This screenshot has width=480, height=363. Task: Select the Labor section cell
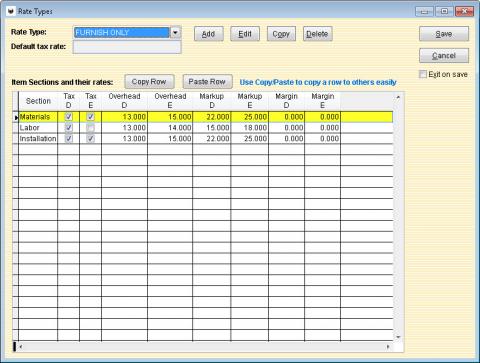(x=38, y=128)
